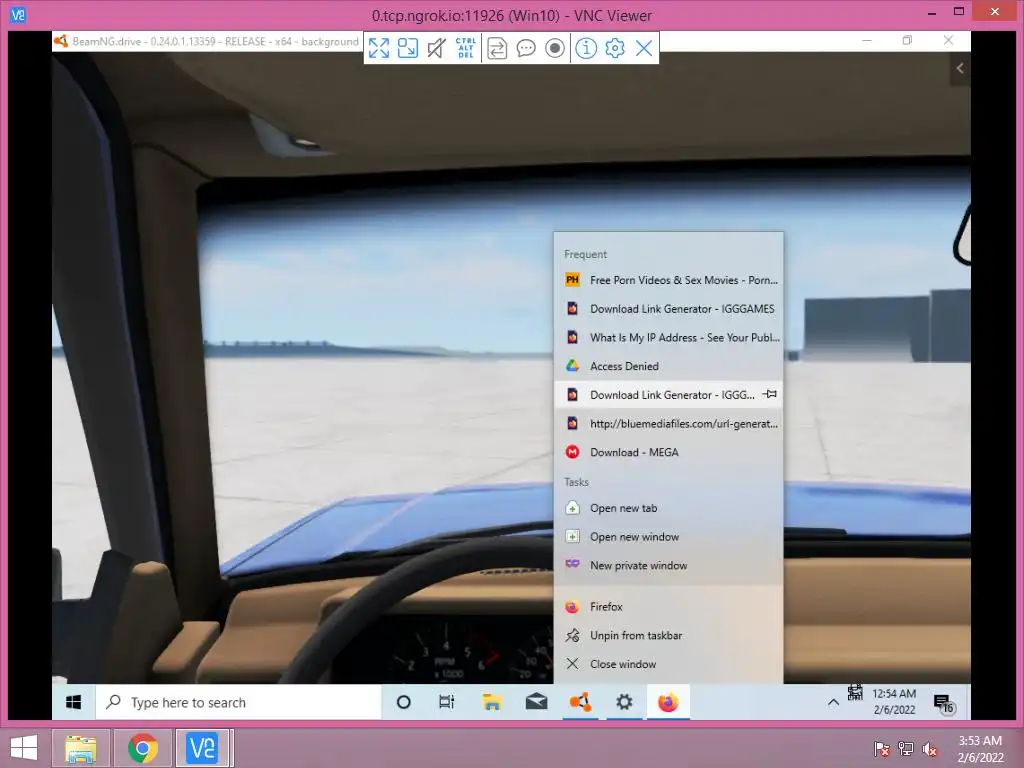Screen dimensions: 1024x768
Task: Click Firefox icon on remote taskbar
Action: pos(668,702)
